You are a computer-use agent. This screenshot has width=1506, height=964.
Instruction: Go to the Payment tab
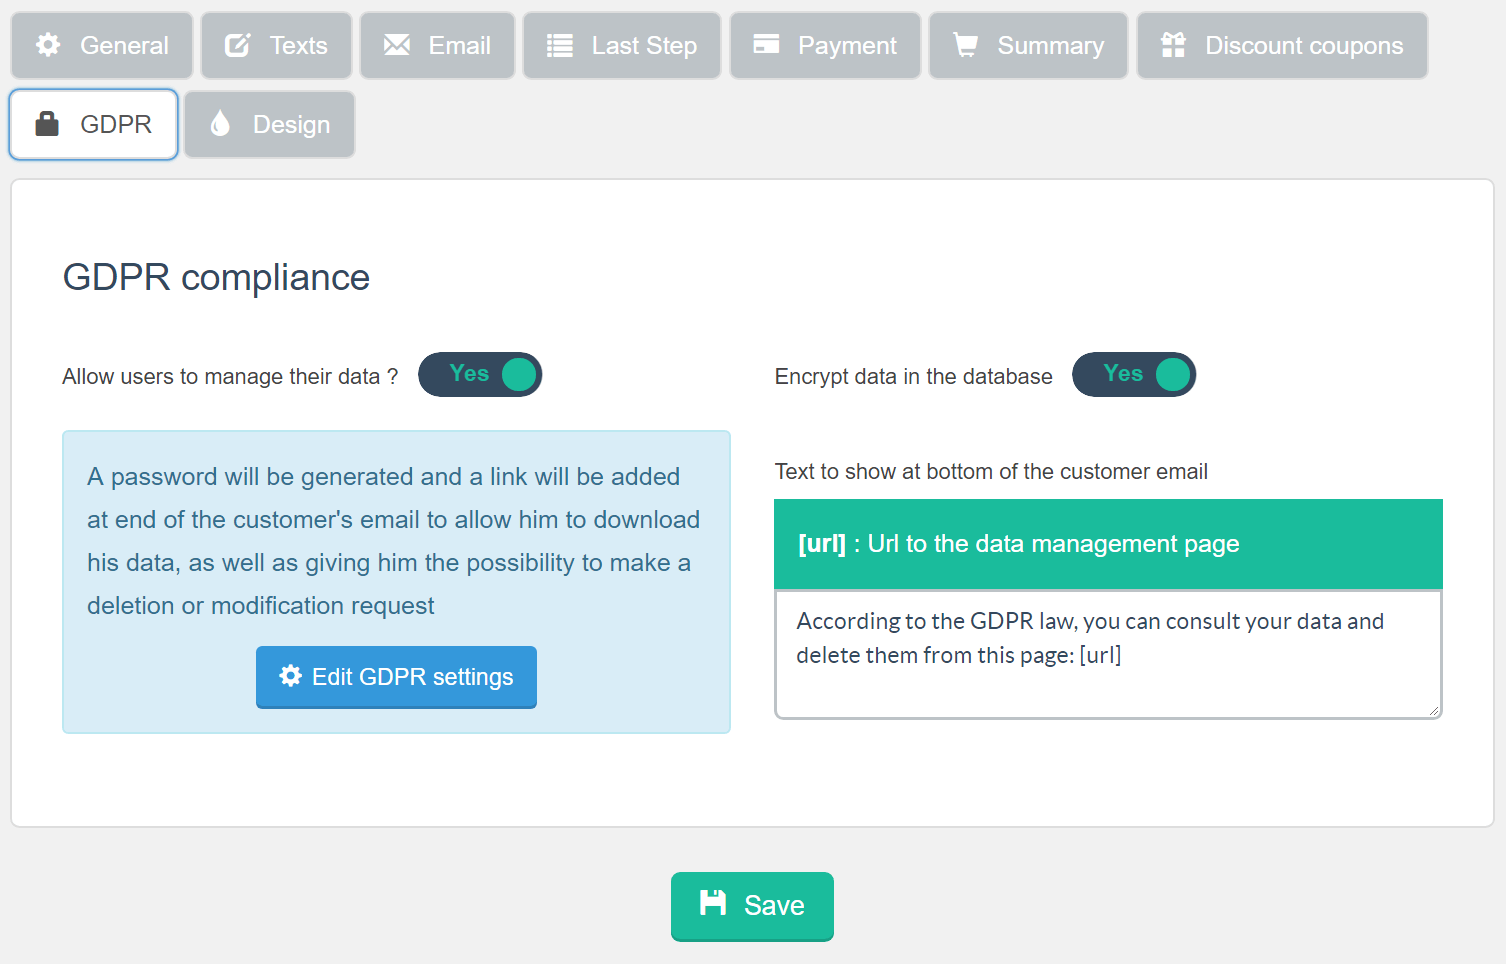[x=825, y=44]
